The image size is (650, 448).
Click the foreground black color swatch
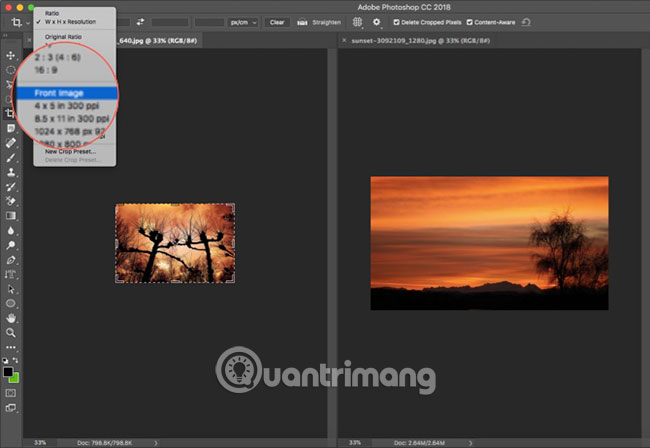pyautogui.click(x=7, y=372)
